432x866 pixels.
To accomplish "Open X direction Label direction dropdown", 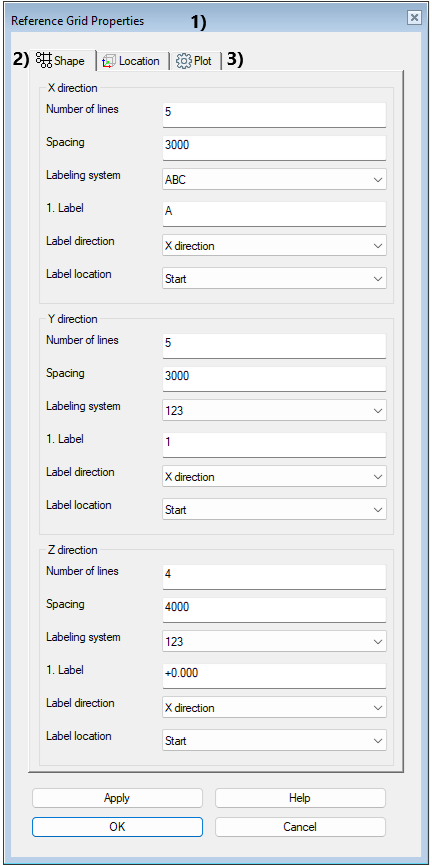I will [275, 246].
